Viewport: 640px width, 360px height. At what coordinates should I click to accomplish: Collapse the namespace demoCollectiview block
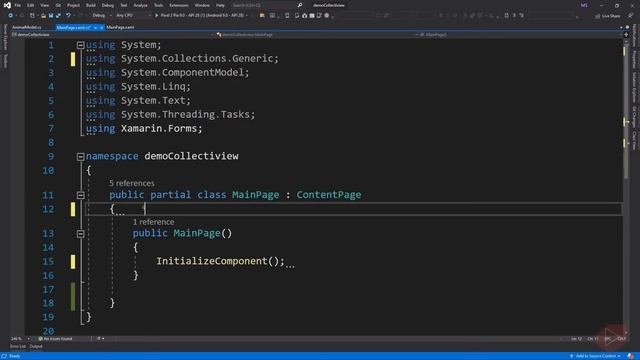pos(80,156)
